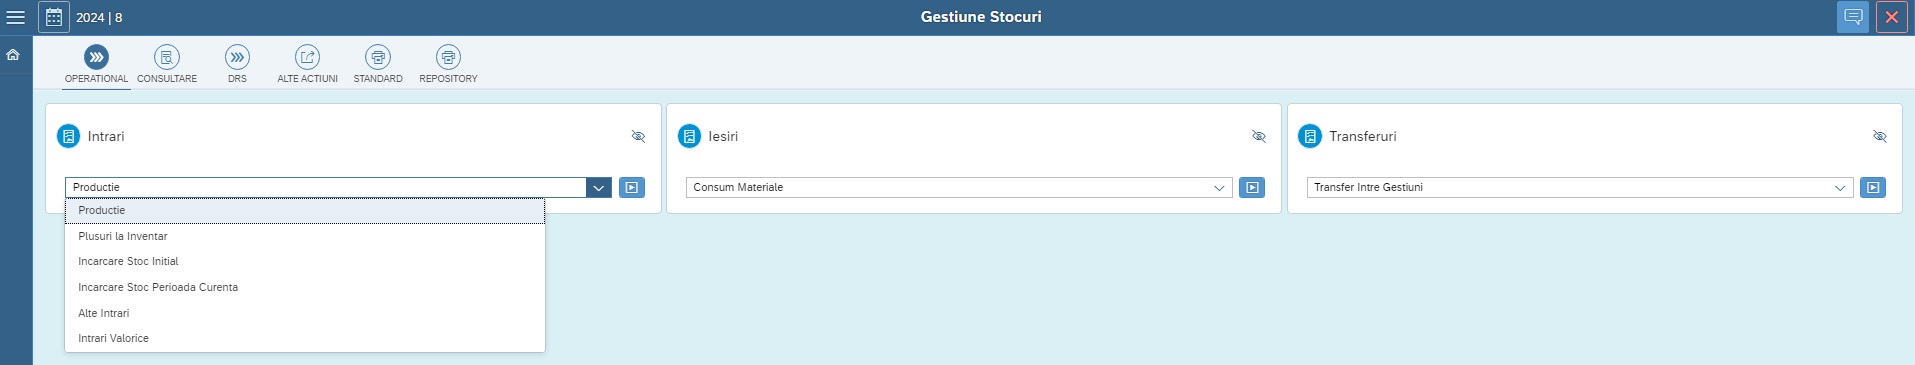
Task: Run the Iesiri Consum Materiale action
Action: point(1252,187)
